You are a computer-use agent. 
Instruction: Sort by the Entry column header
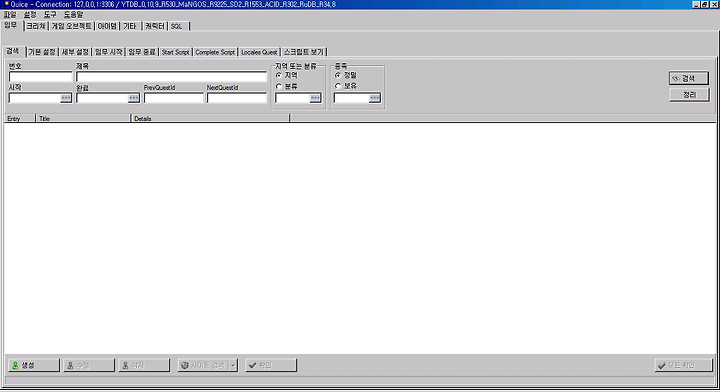(x=20, y=118)
